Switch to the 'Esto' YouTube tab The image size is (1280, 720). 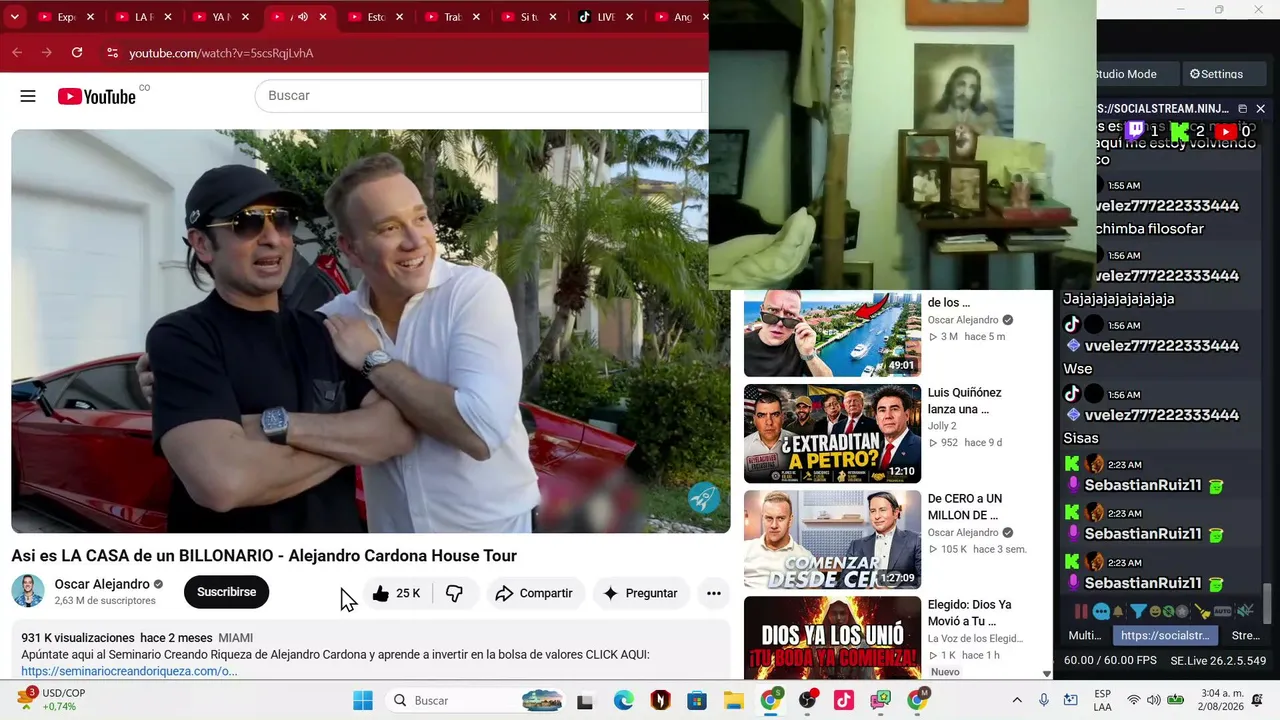click(x=376, y=17)
